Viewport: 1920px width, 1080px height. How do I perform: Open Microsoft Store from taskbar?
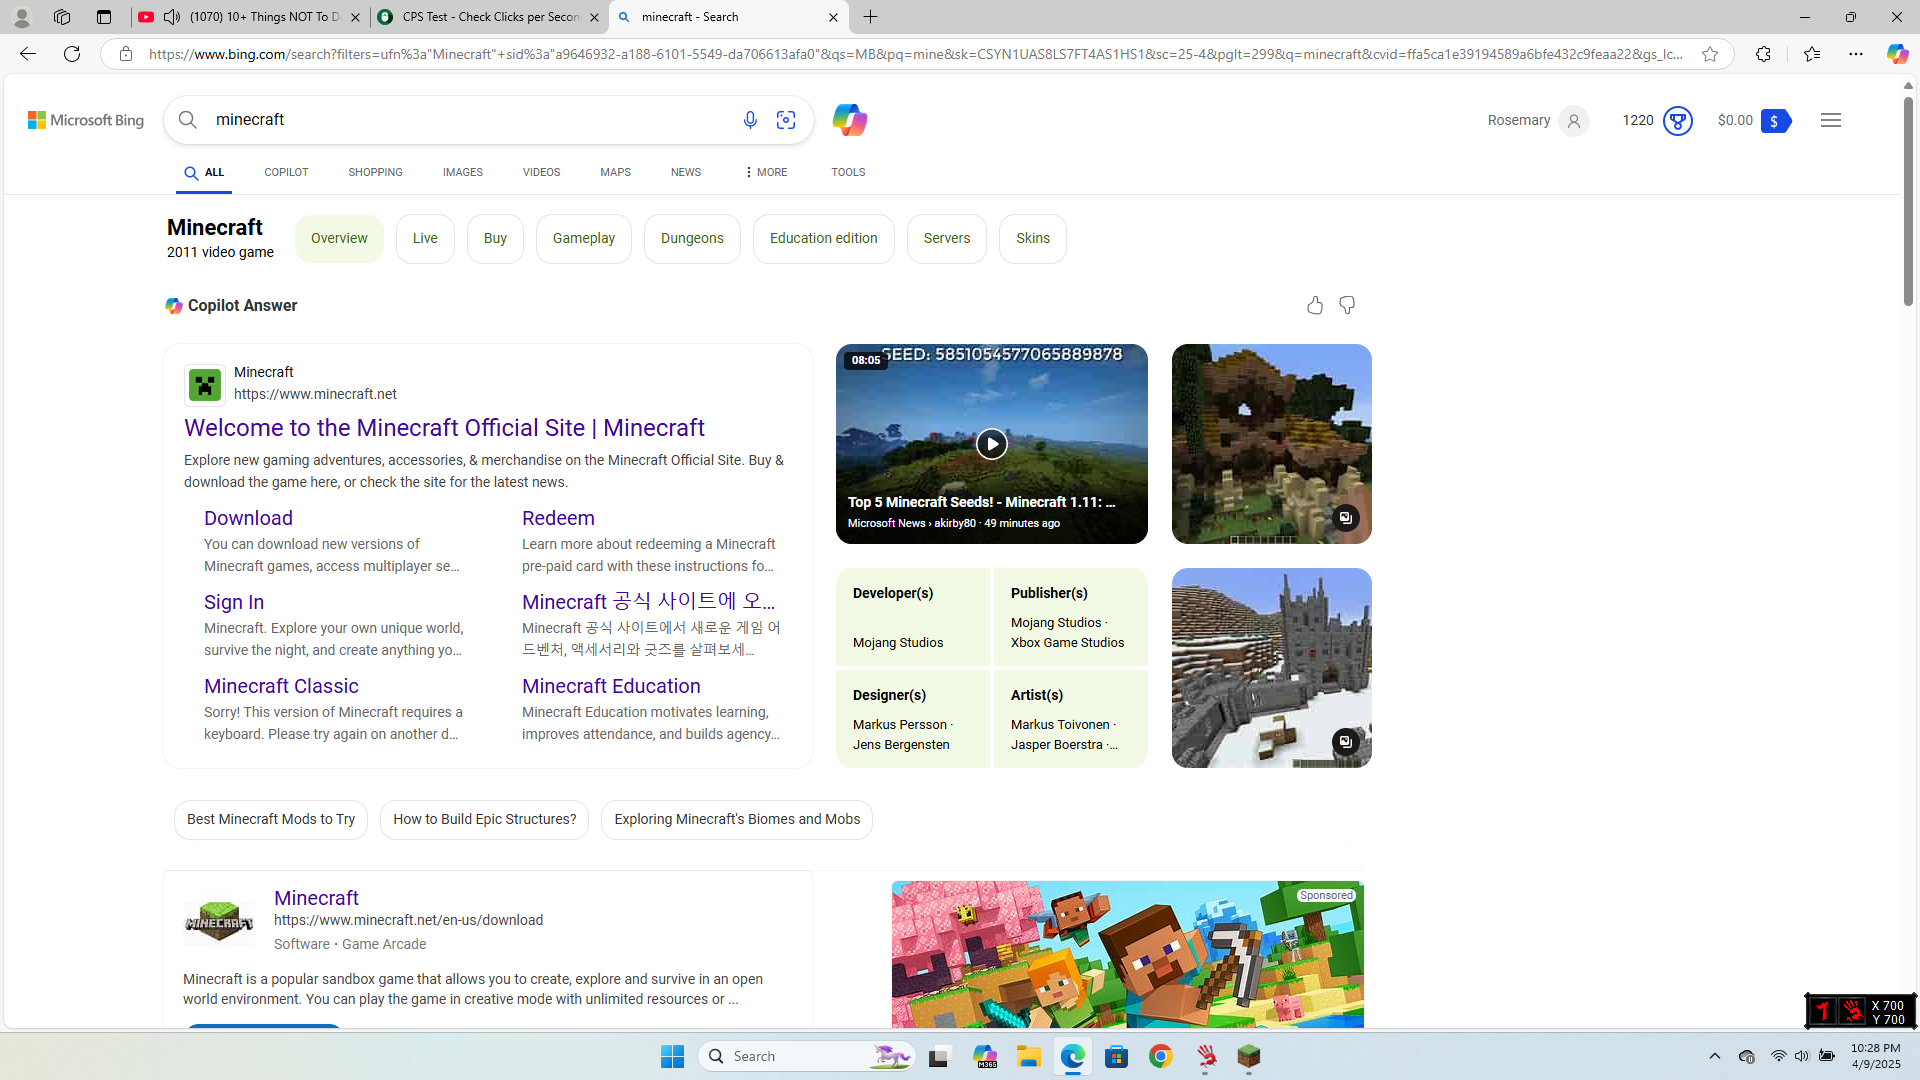1117,1056
